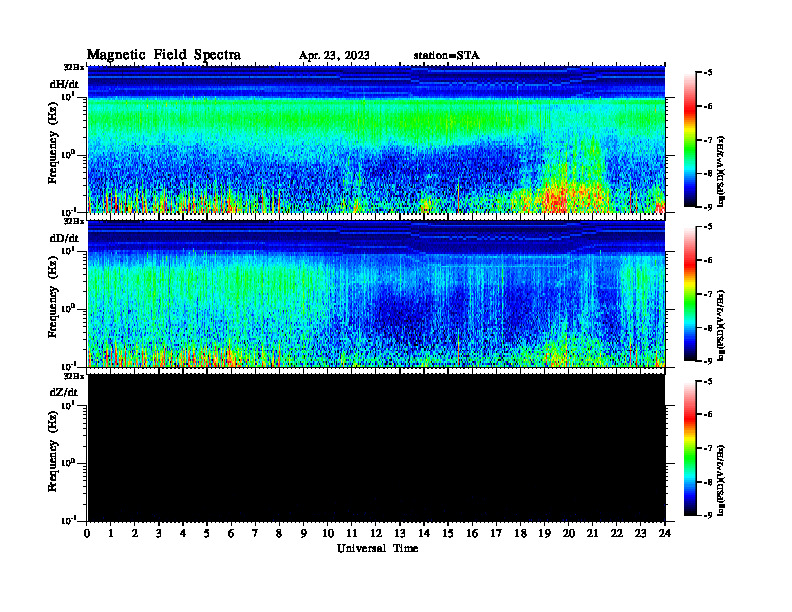Click the -9 tick on the dZ/dt color scale

(708, 516)
